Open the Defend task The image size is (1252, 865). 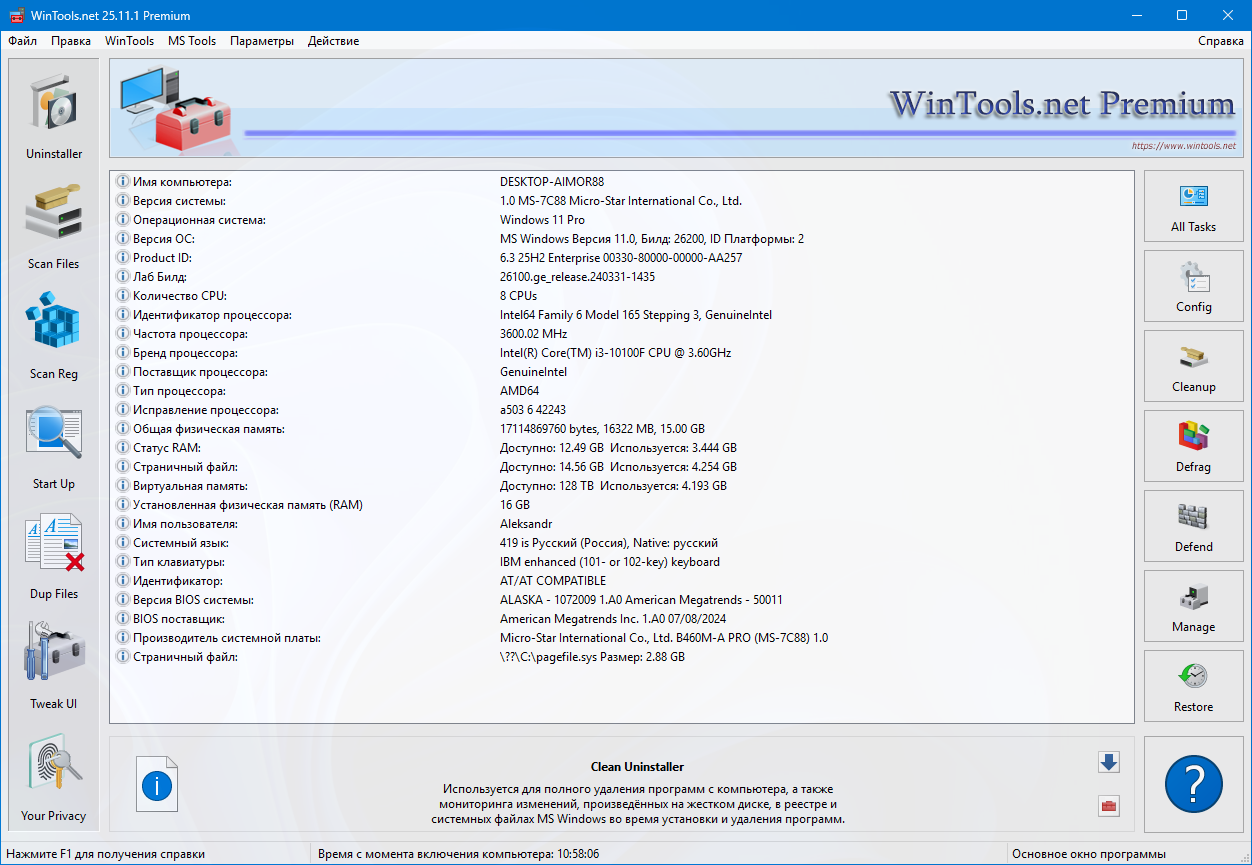coord(1193,526)
